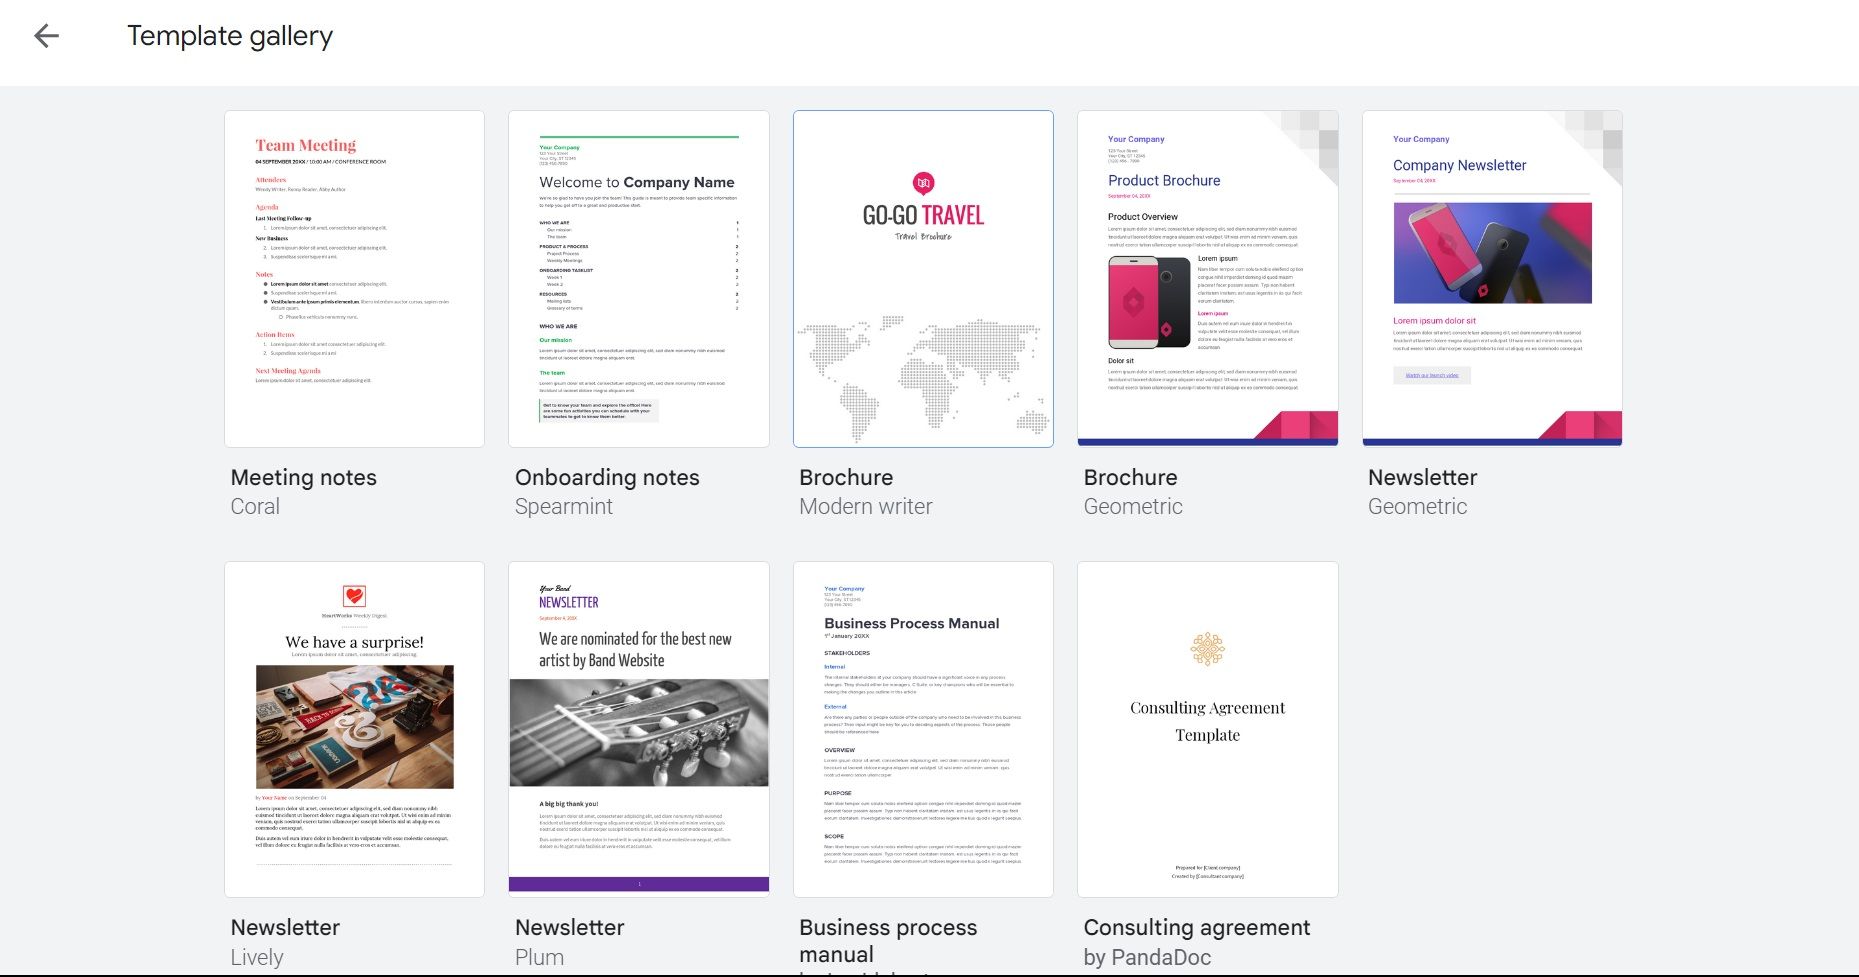Click the "Onboarding notes" title text
Screen dimensions: 1859x977
[607, 478]
